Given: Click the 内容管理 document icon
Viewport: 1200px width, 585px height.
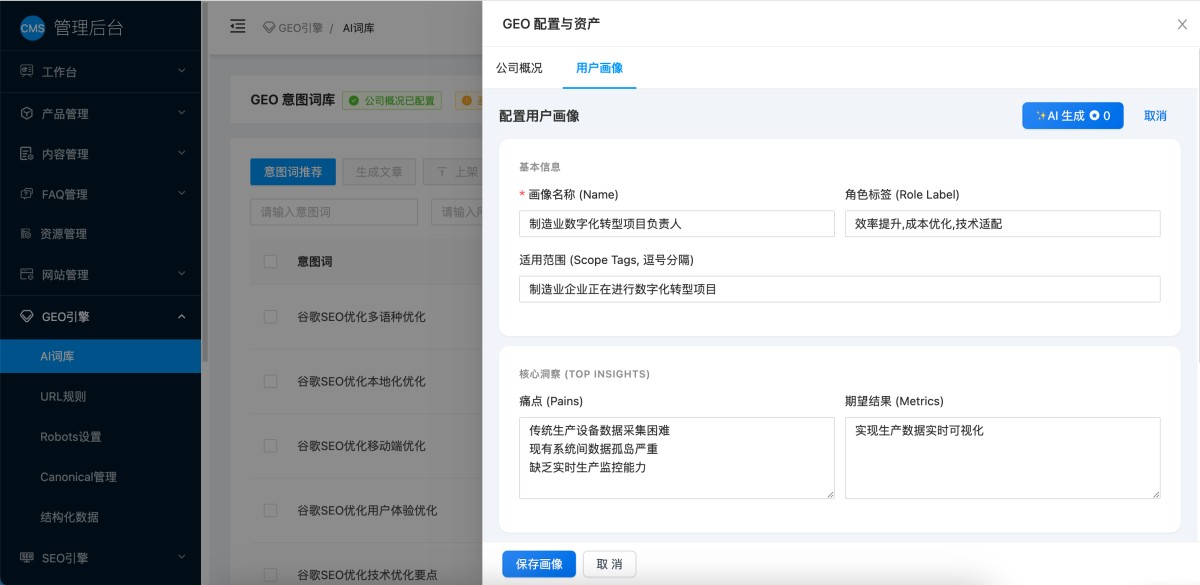Looking at the screenshot, I should [x=26, y=154].
